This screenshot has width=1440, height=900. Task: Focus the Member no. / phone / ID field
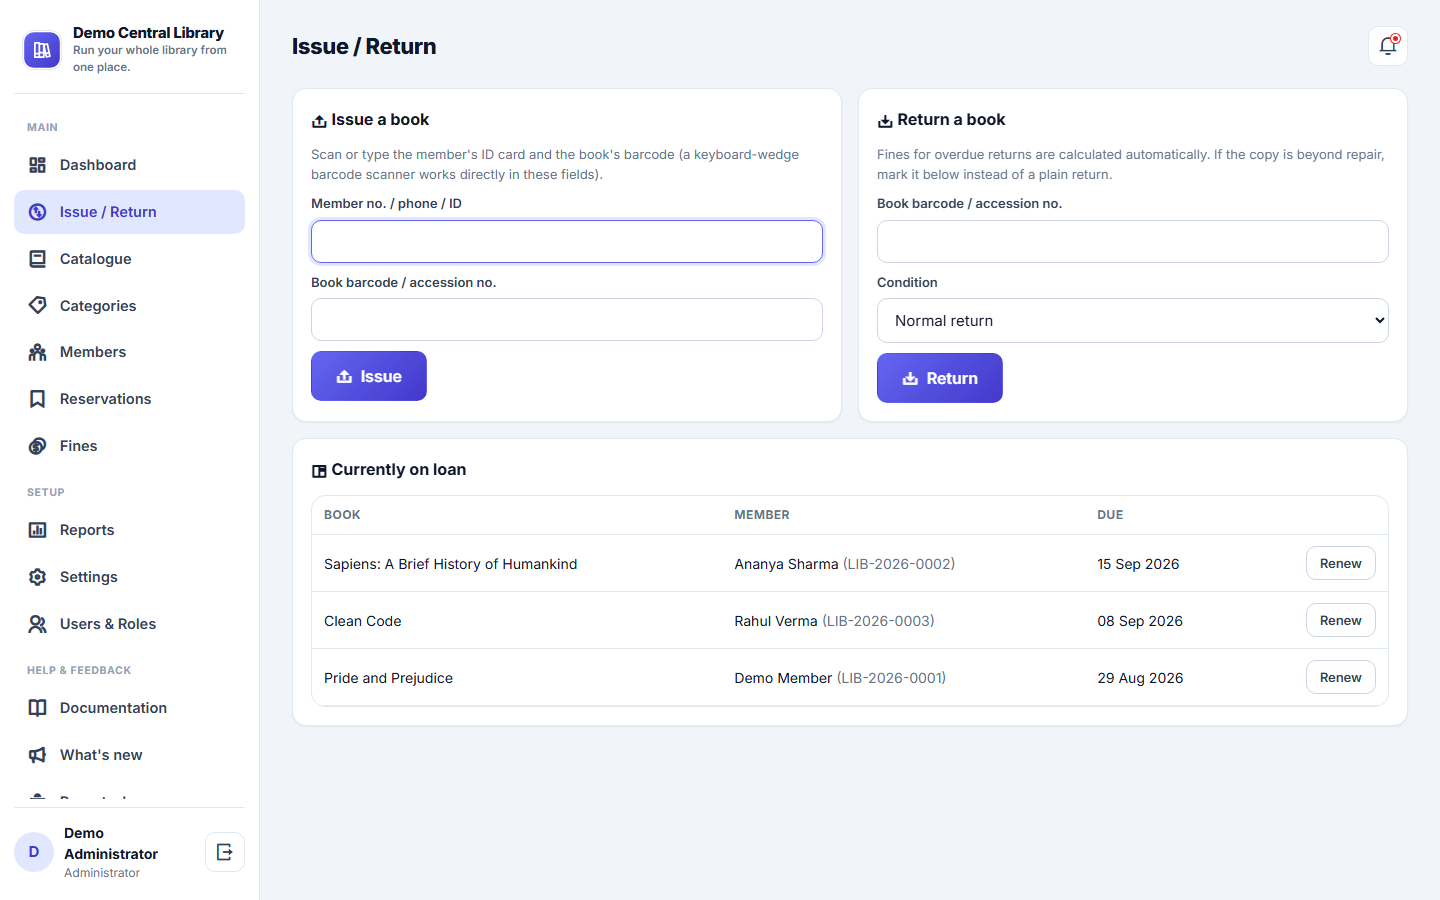pyautogui.click(x=567, y=242)
